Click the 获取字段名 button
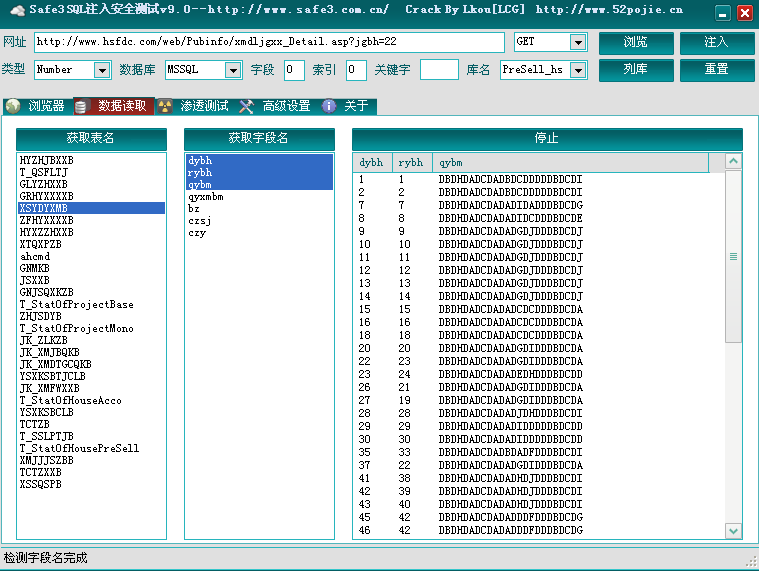Screen dimensions: 759x571 click(259, 139)
